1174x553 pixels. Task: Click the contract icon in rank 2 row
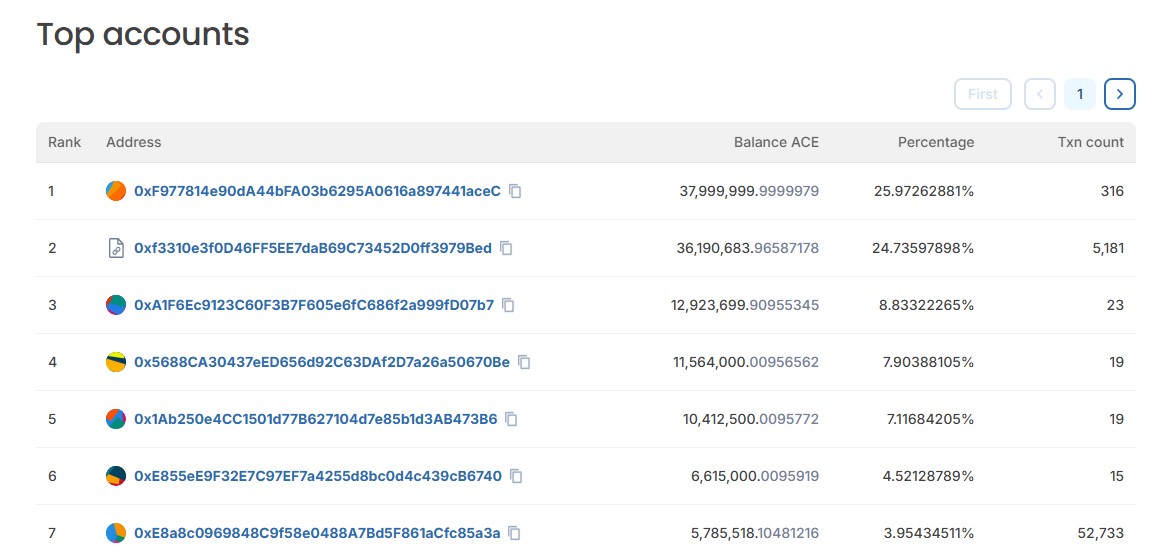pos(115,248)
